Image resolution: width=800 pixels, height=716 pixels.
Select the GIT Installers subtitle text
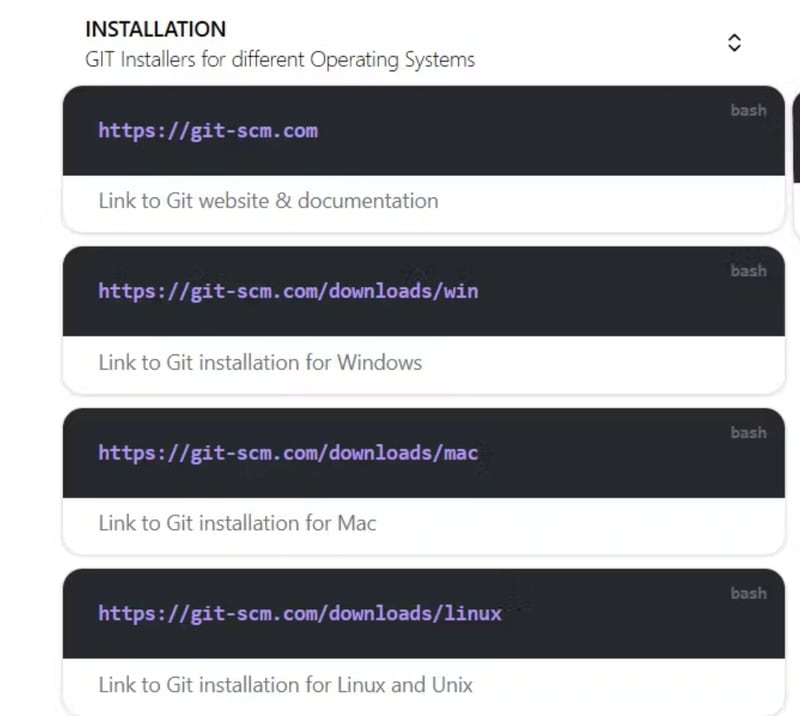coord(280,60)
